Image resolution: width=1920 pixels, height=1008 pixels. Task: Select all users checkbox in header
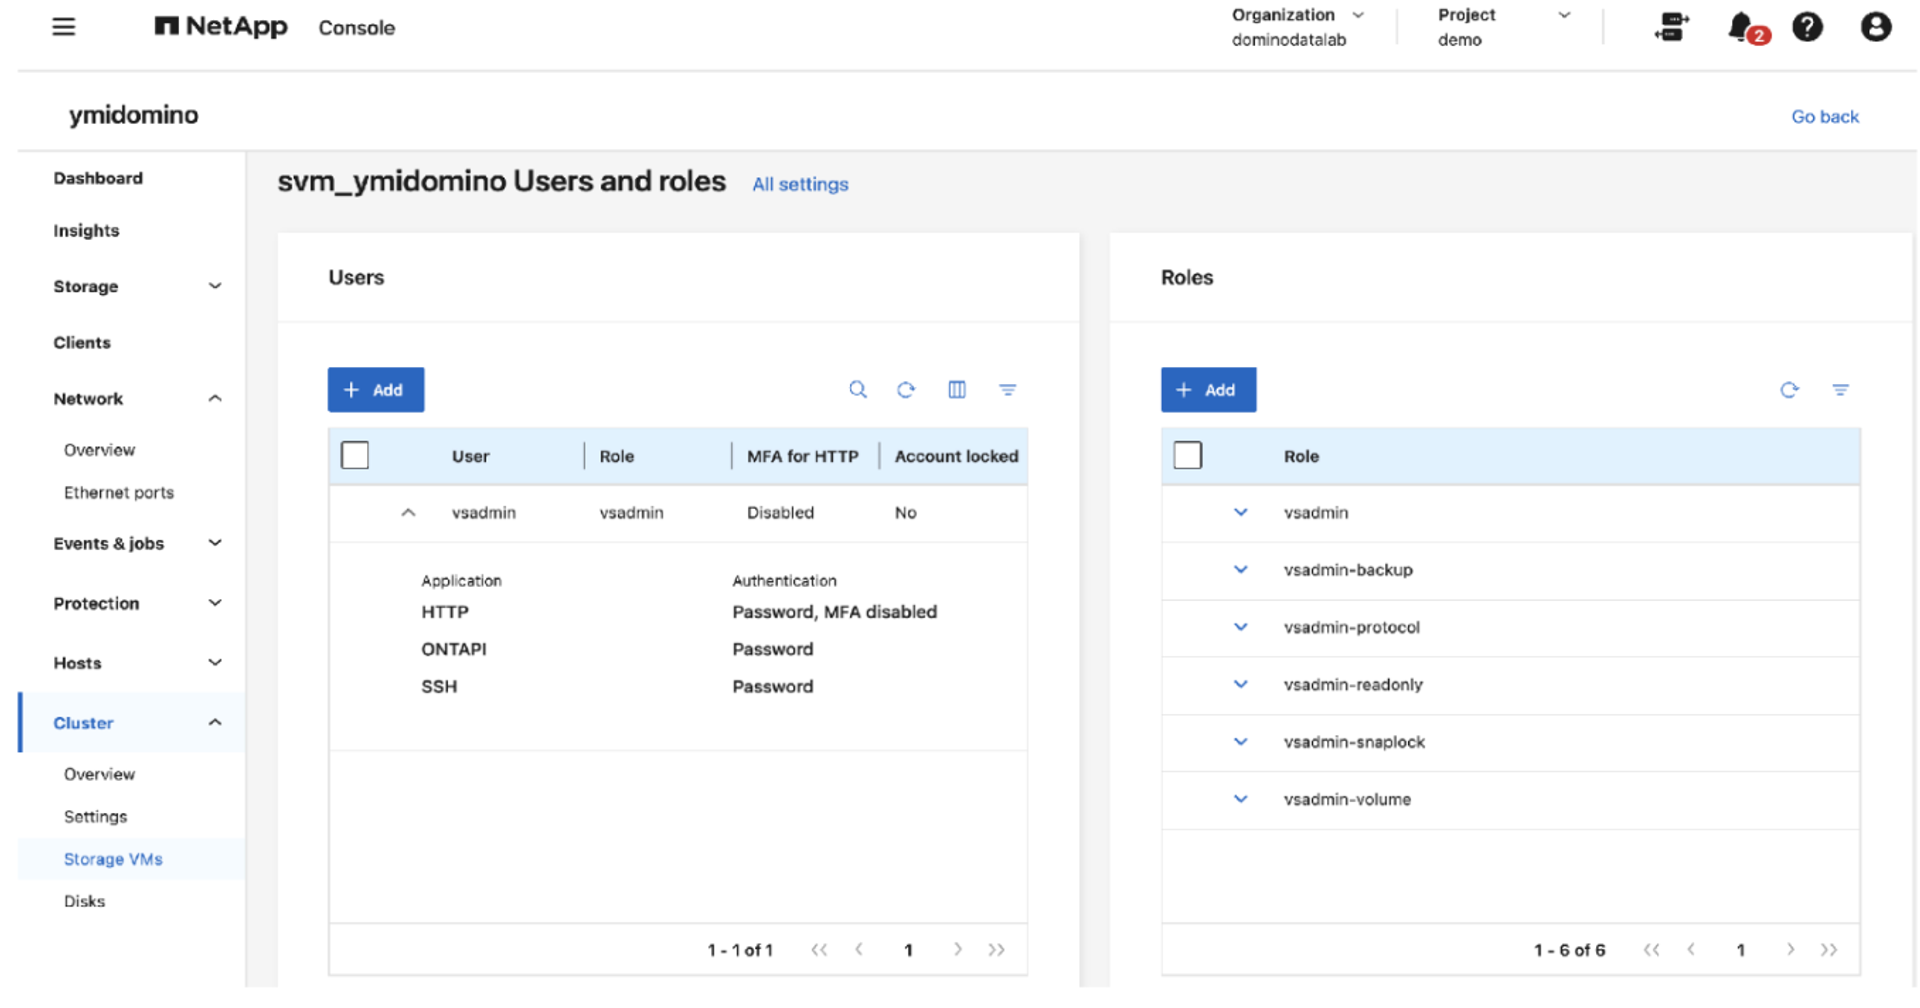(355, 456)
